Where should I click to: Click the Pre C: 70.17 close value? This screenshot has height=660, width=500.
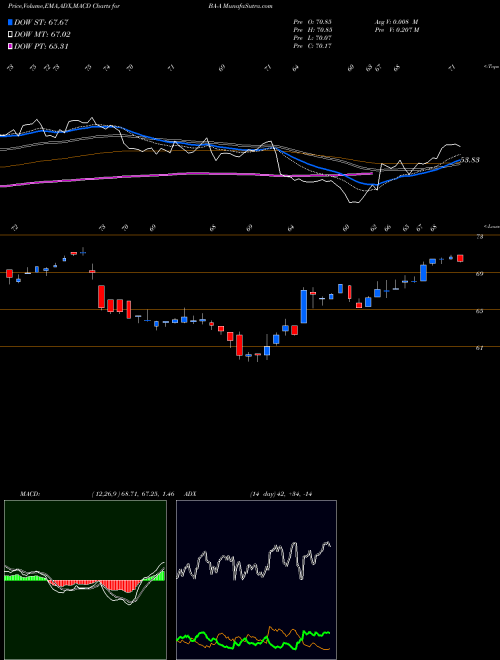tap(313, 46)
